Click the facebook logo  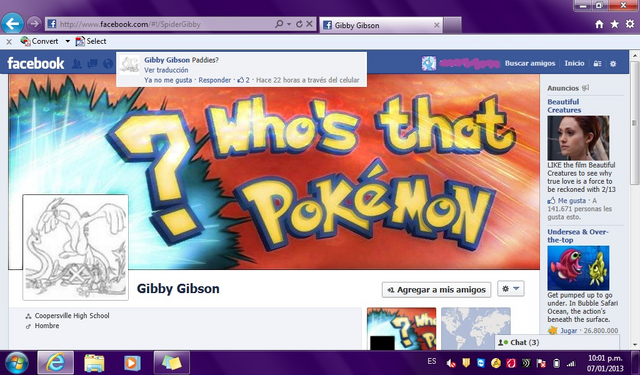36,63
